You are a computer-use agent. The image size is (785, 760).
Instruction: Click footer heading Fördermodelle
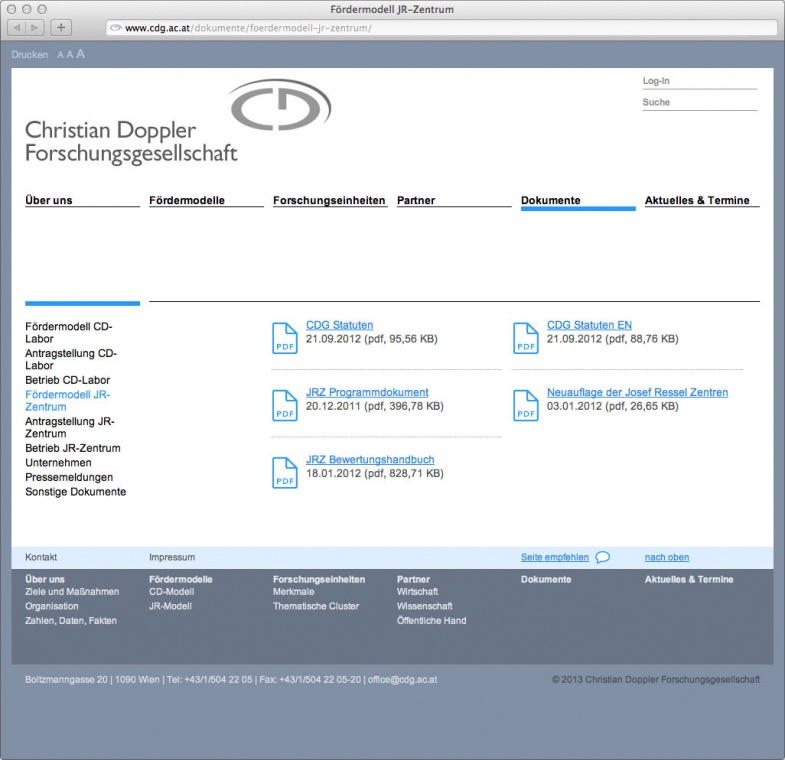pos(181,579)
